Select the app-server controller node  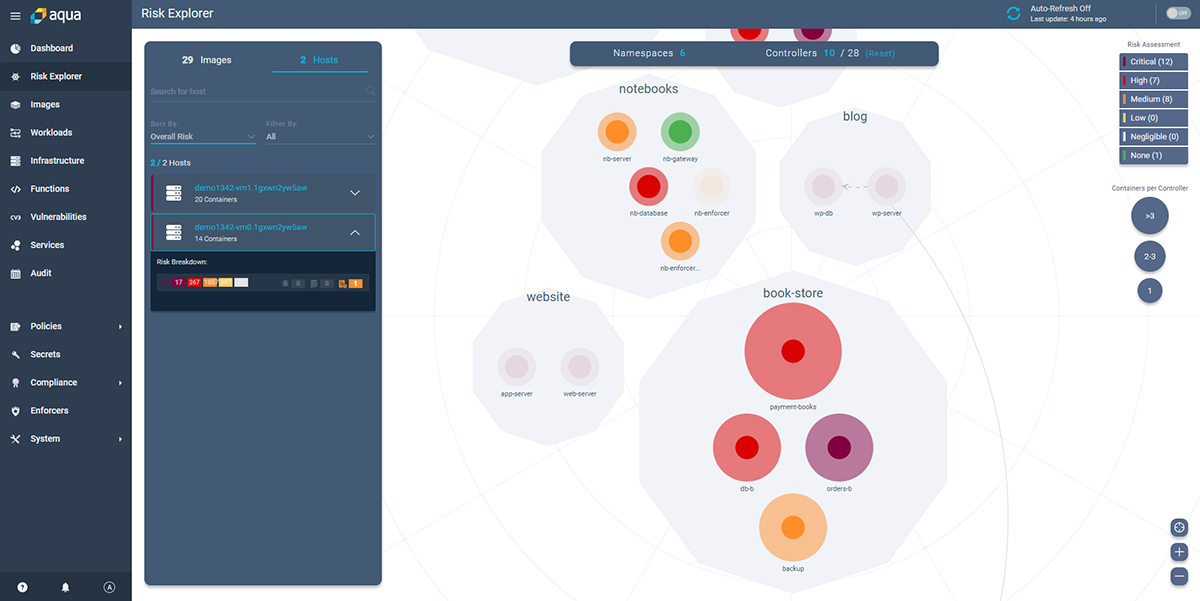pyautogui.click(x=517, y=367)
